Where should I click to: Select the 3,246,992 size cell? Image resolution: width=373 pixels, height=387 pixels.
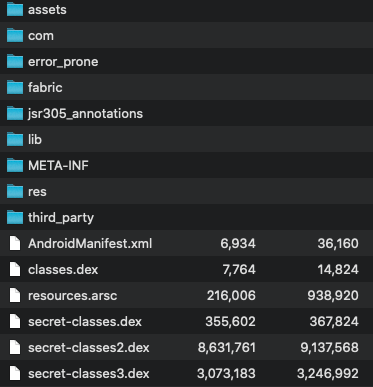point(328,374)
